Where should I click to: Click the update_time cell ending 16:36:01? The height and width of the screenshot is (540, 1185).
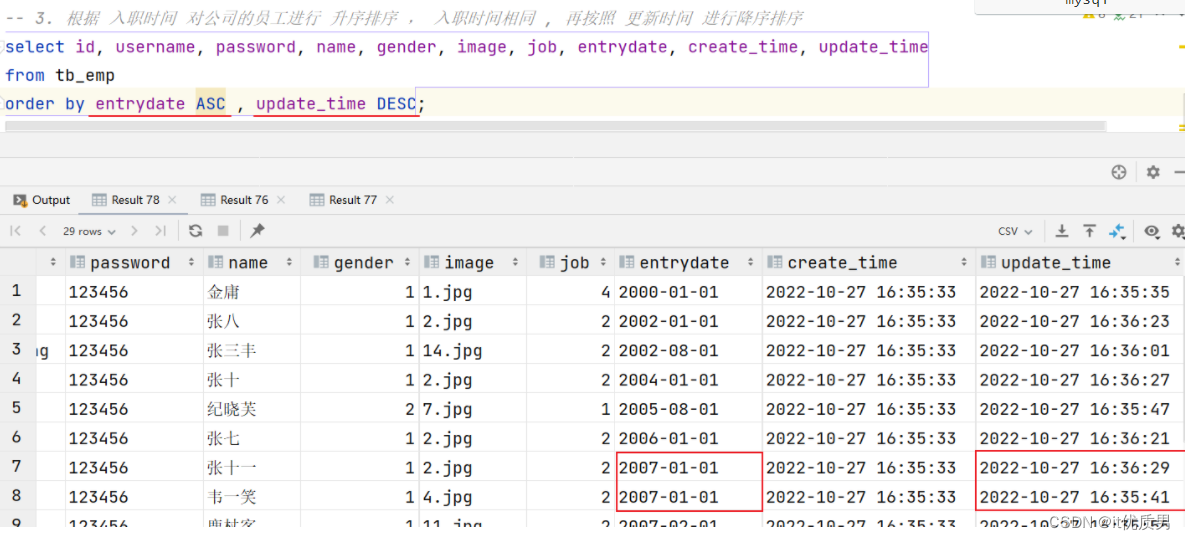click(x=1080, y=350)
